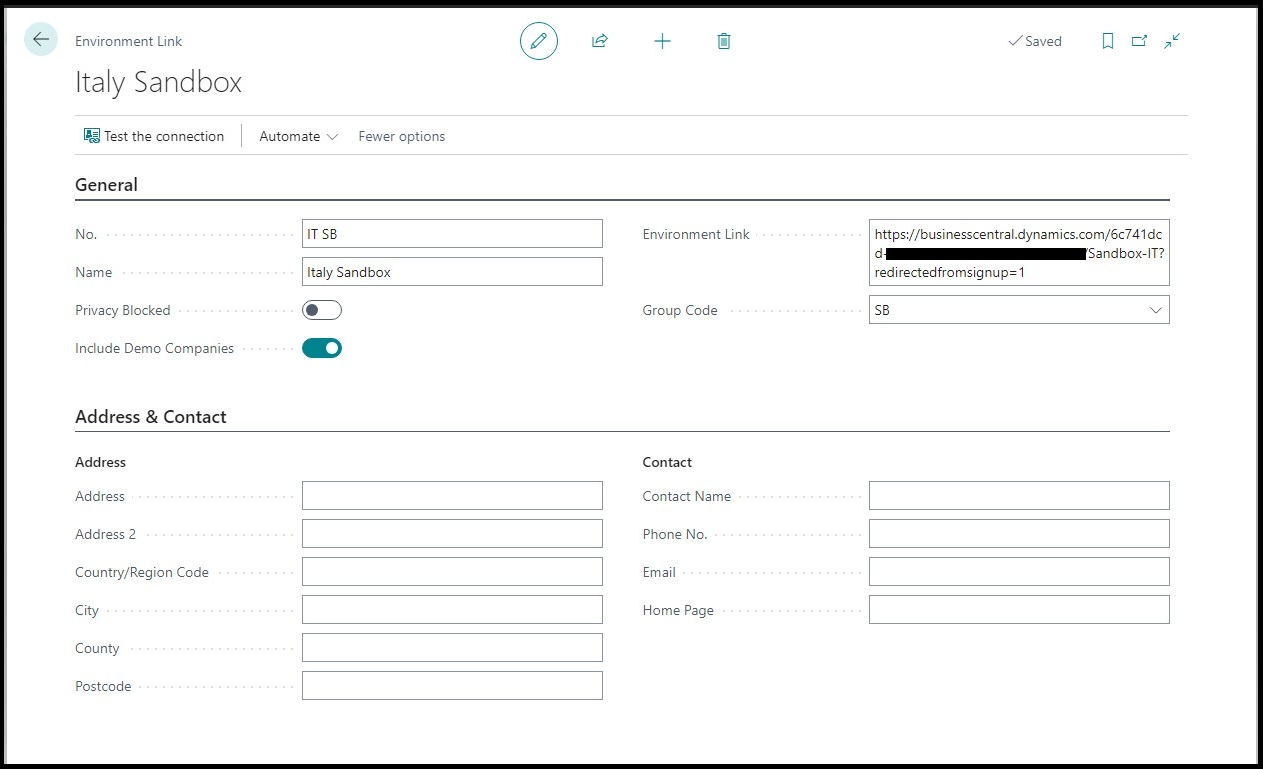Screen dimensions: 1263x769
Task: Click the trash delete icon
Action: (724, 41)
